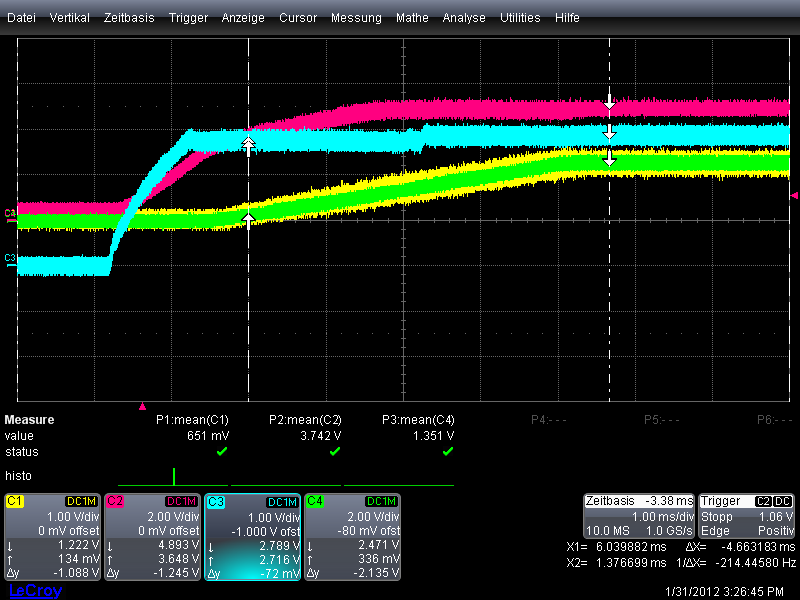The height and width of the screenshot is (600, 800).
Task: Open the Zeitbasis descriptor box
Action: (x=639, y=516)
